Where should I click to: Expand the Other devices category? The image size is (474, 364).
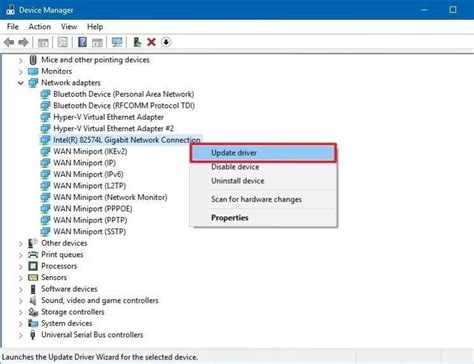coord(21,244)
